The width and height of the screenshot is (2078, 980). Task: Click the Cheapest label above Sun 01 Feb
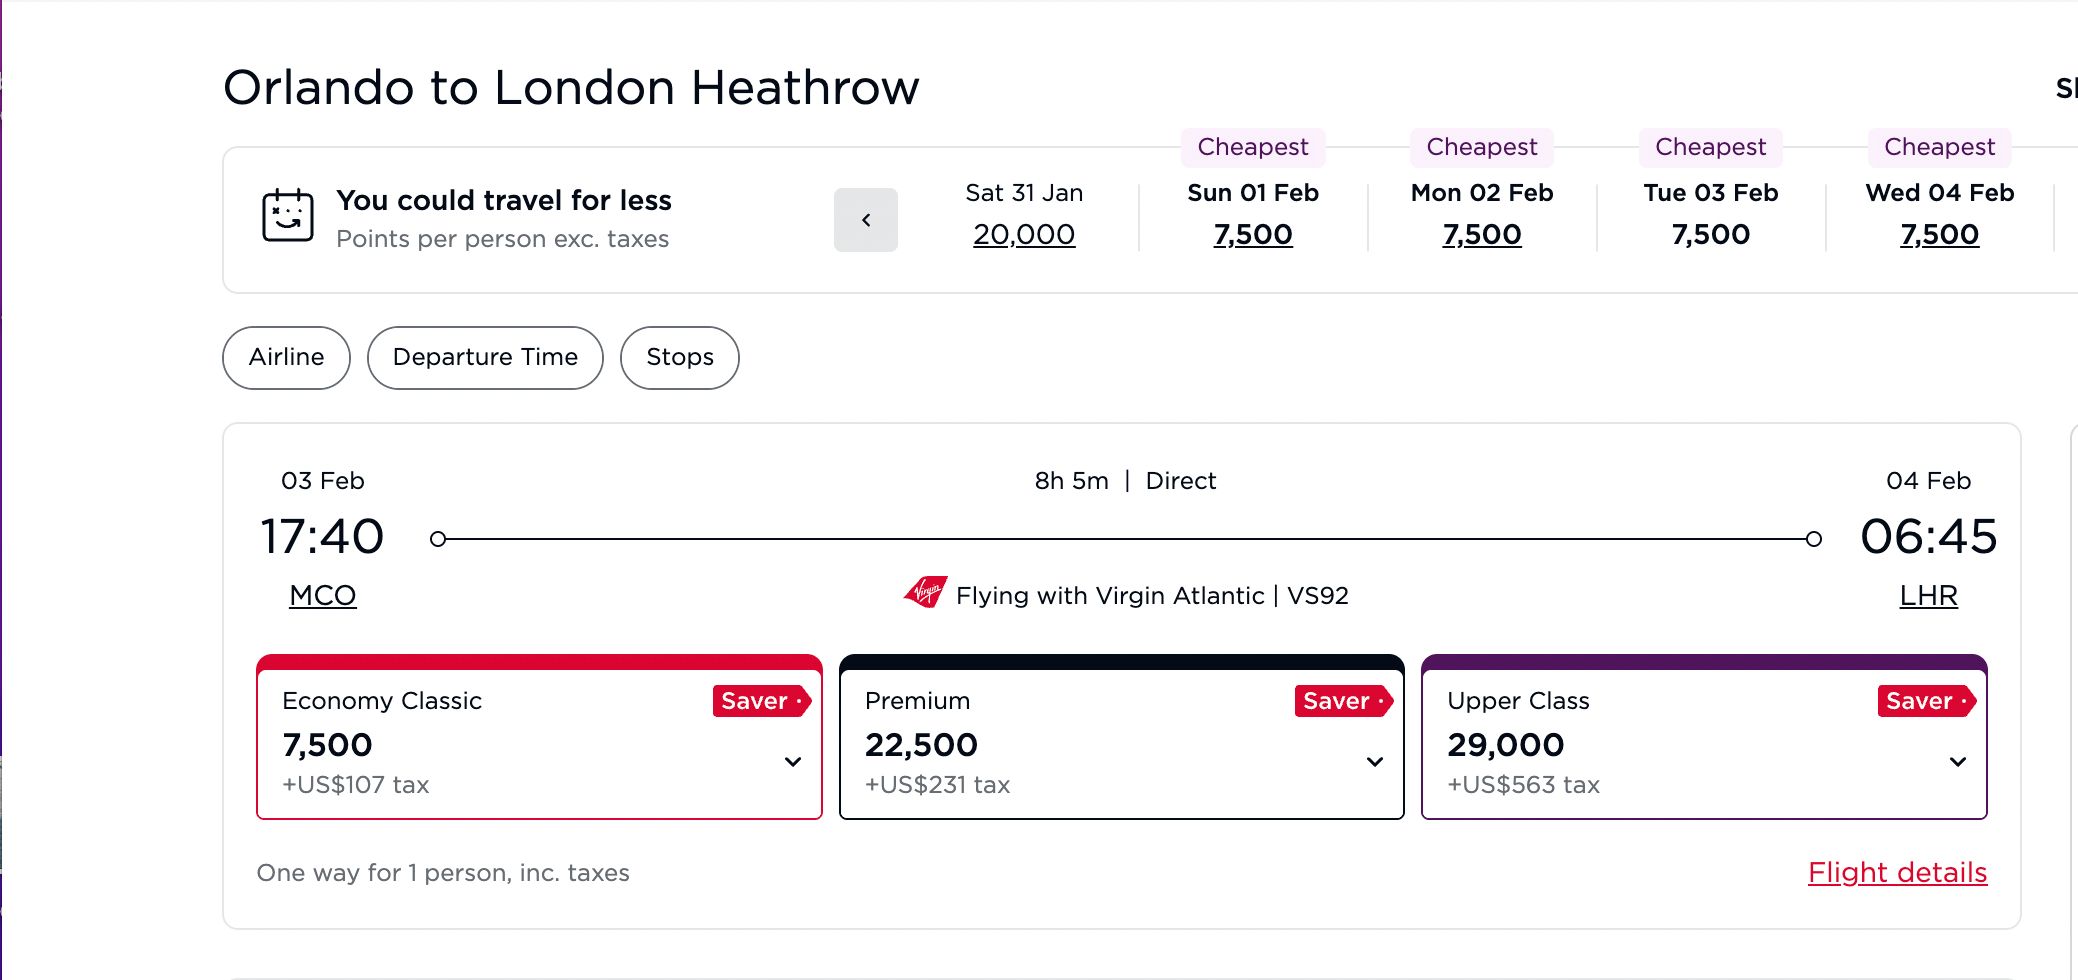pos(1253,147)
